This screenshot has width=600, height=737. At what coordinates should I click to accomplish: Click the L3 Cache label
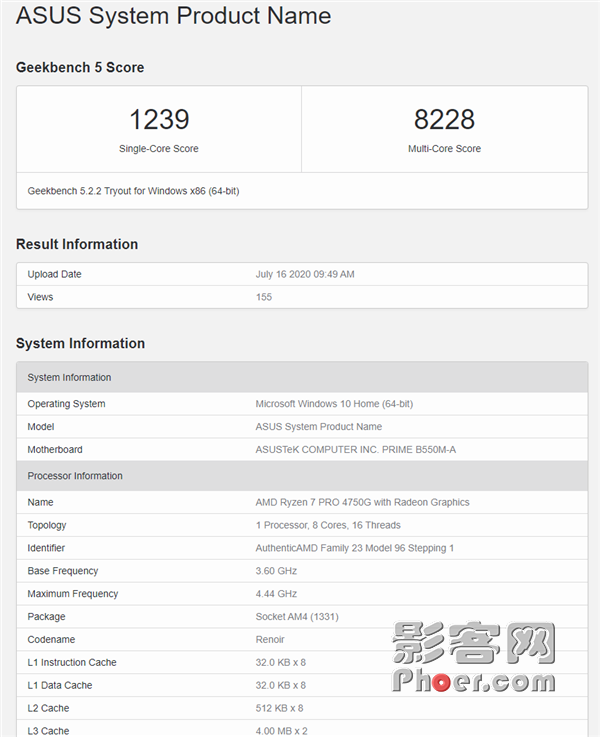click(48, 731)
